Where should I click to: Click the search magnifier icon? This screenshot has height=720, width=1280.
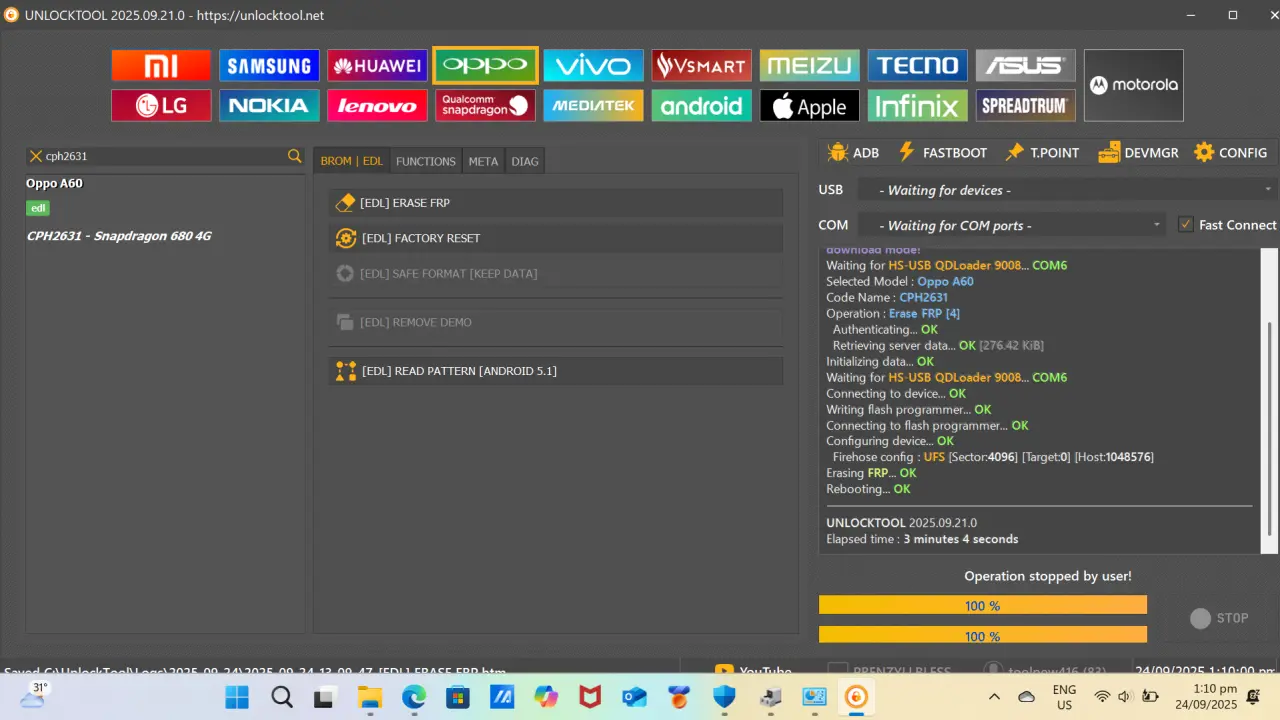[294, 156]
